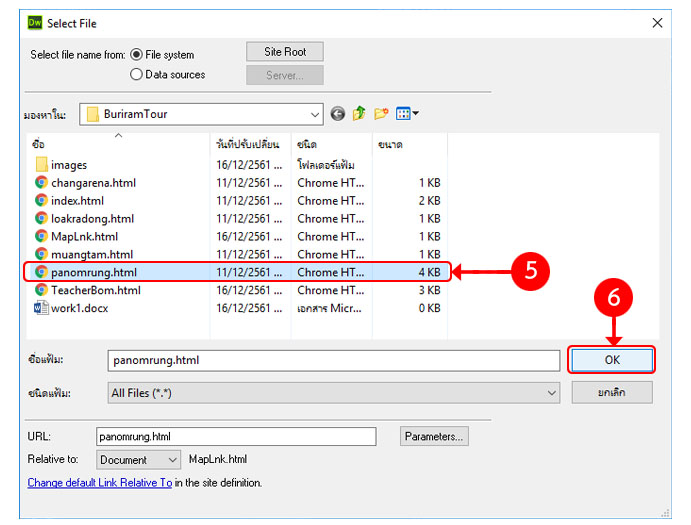The image size is (691, 525).
Task: Select the Data sources radio button
Action: pyautogui.click(x=136, y=74)
